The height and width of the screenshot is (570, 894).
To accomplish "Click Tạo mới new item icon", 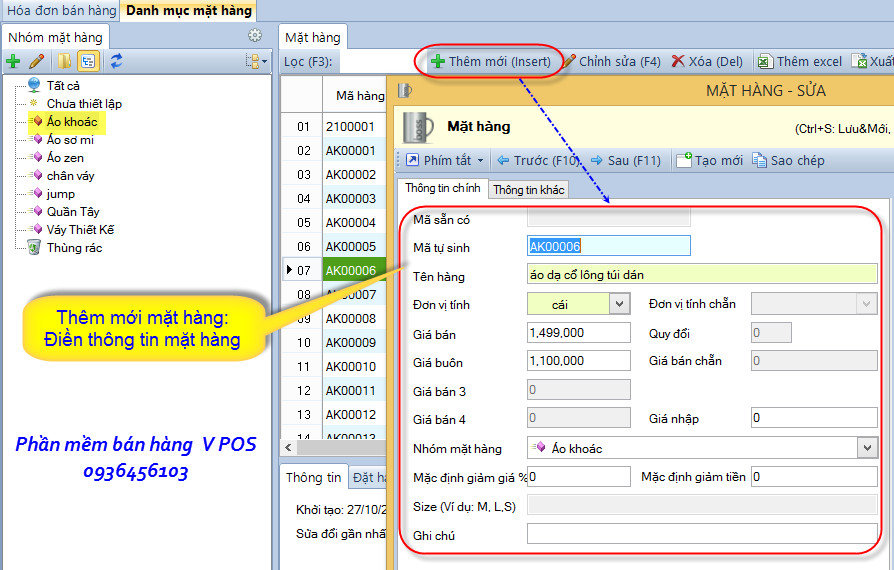I will pyautogui.click(x=684, y=160).
